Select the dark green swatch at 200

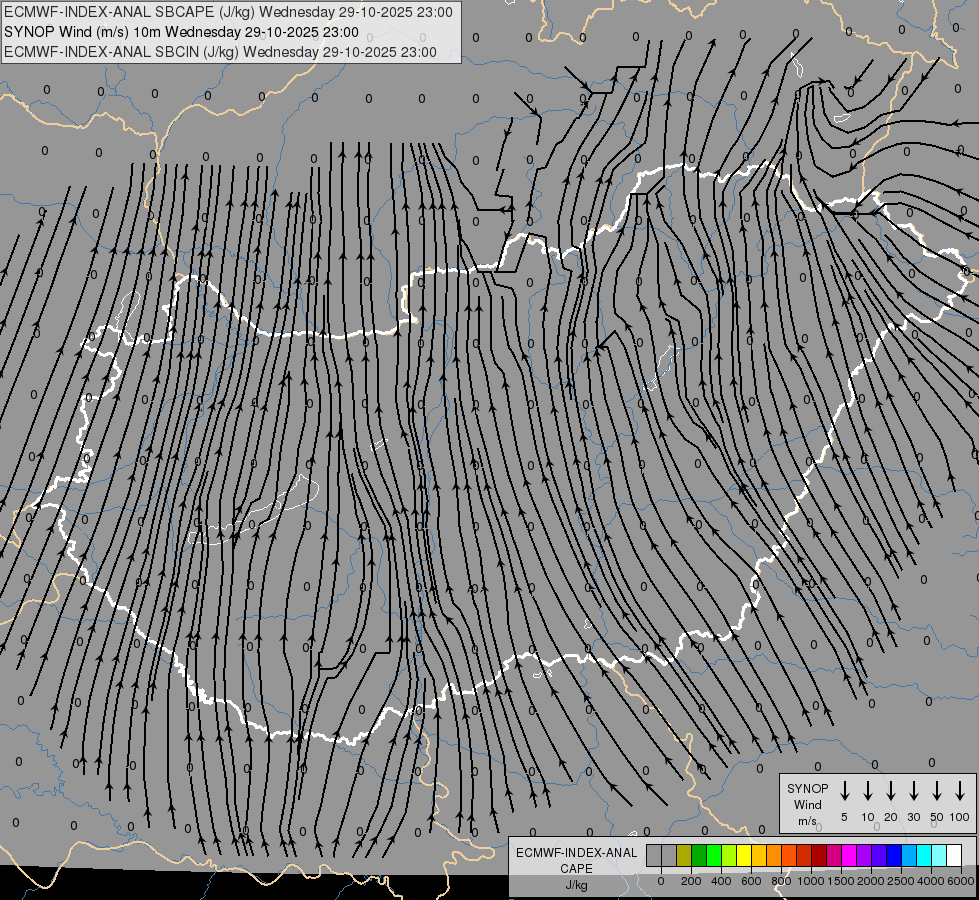(x=699, y=855)
